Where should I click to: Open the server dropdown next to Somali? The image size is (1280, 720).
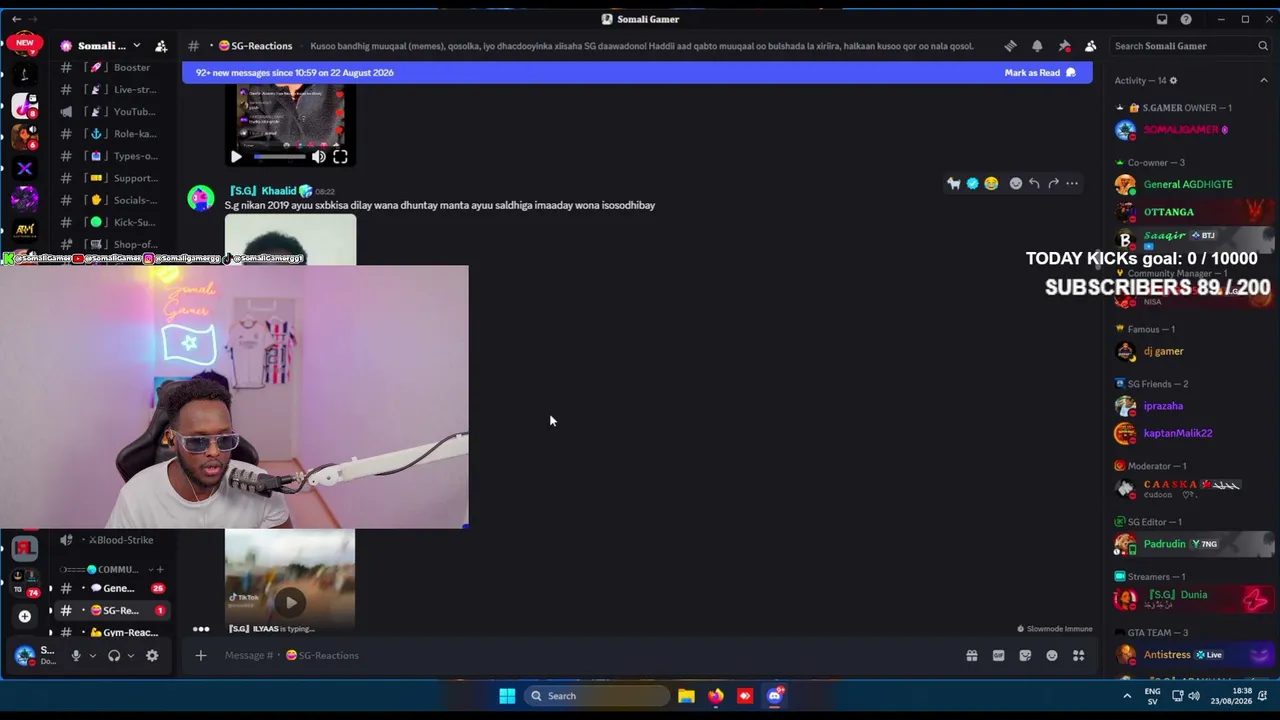click(135, 46)
